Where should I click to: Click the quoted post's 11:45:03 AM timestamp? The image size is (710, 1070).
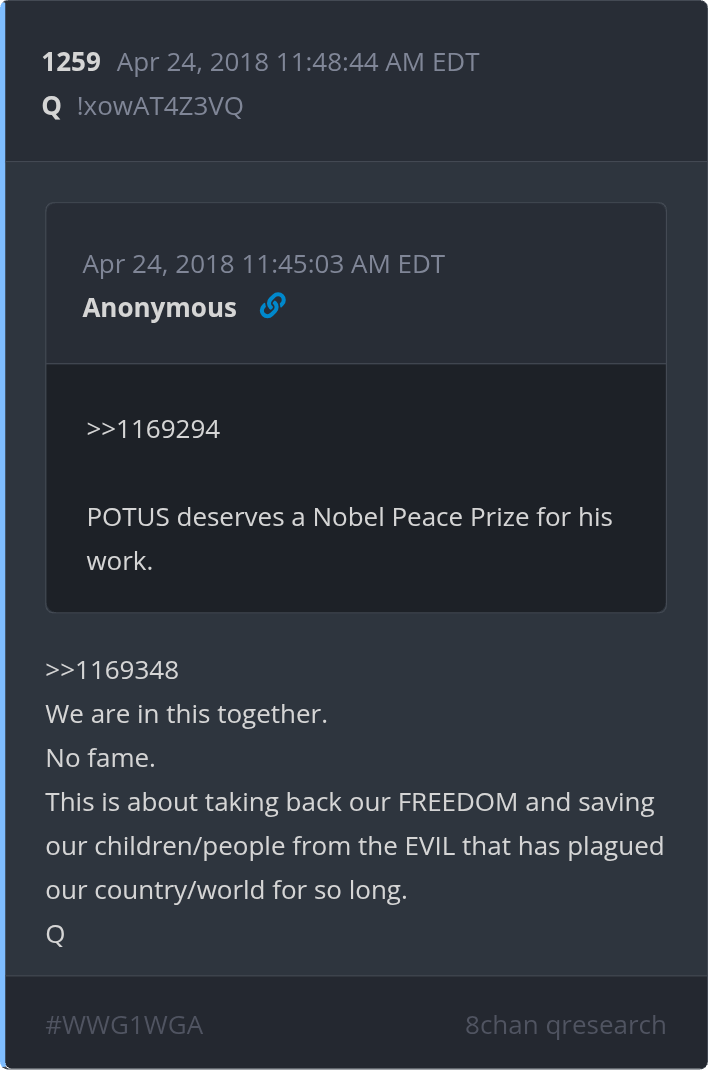click(263, 264)
